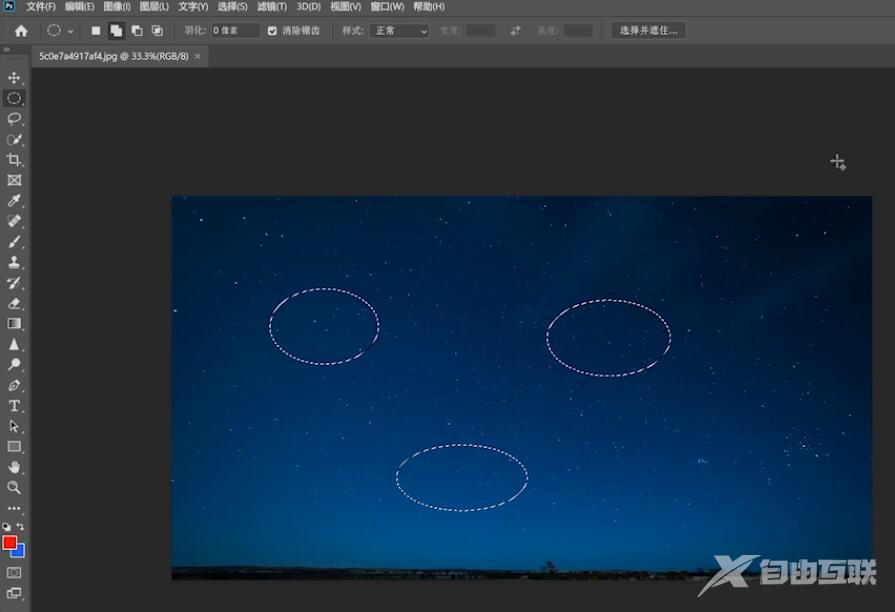Click the height 高度 input field
The width and height of the screenshot is (895, 612).
(x=578, y=31)
